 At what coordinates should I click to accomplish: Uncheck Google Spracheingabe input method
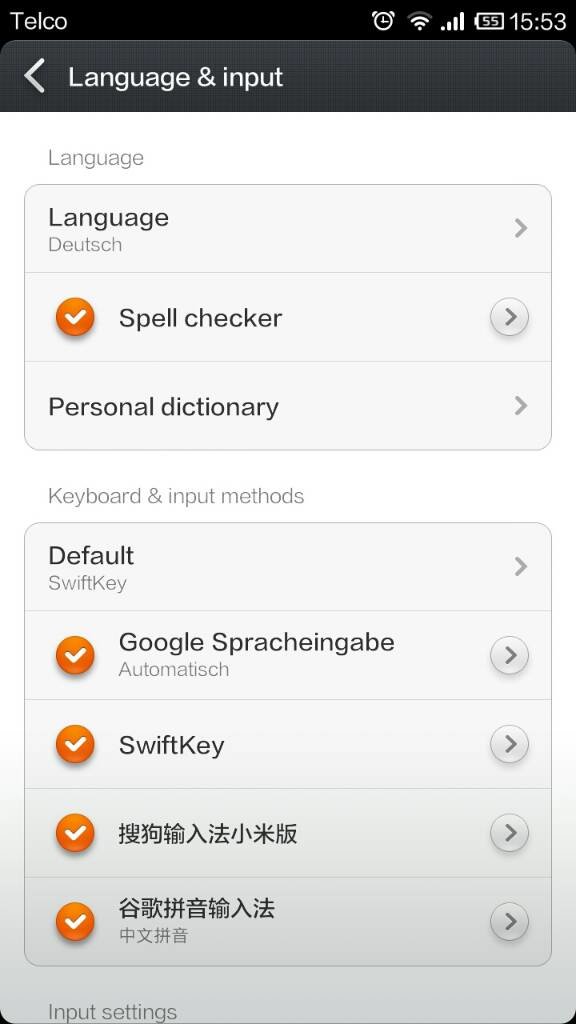point(75,655)
